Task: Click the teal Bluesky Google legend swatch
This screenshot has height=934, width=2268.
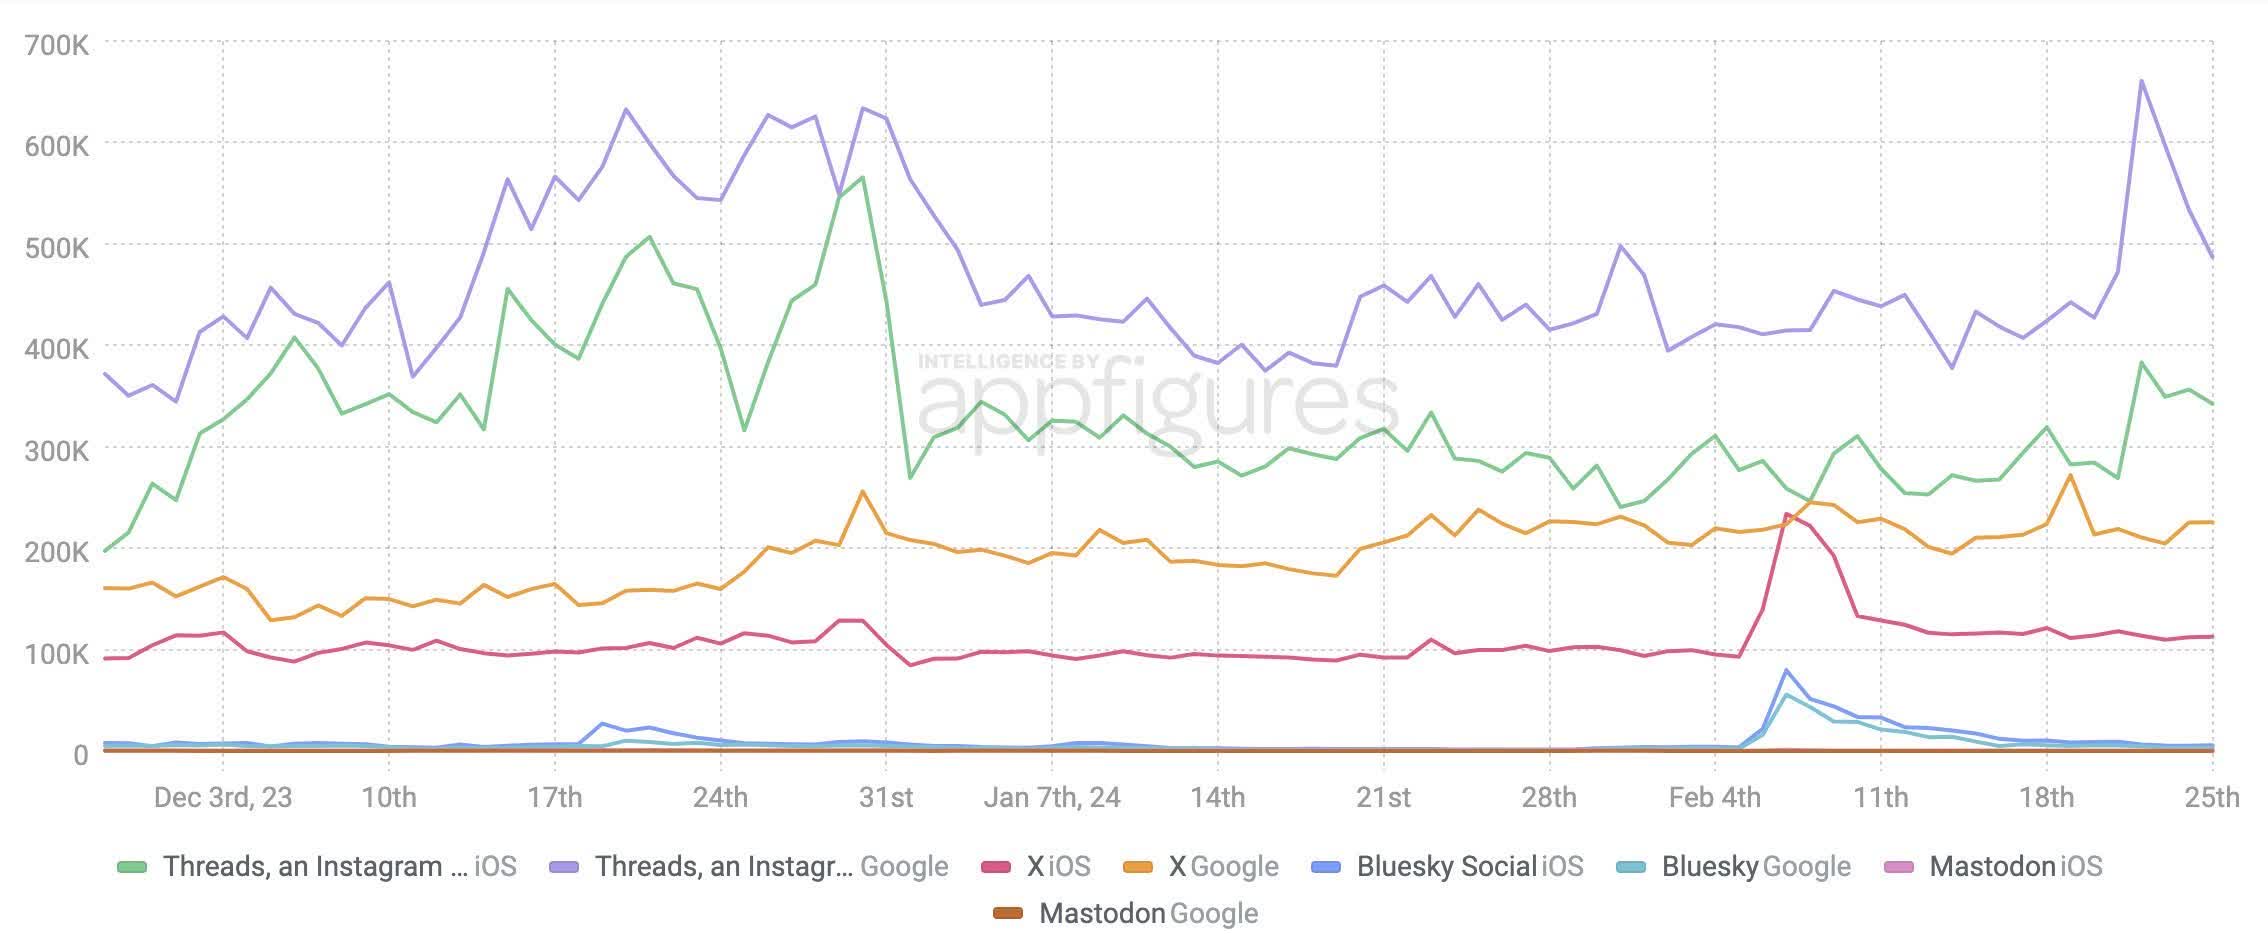Action: [1631, 867]
